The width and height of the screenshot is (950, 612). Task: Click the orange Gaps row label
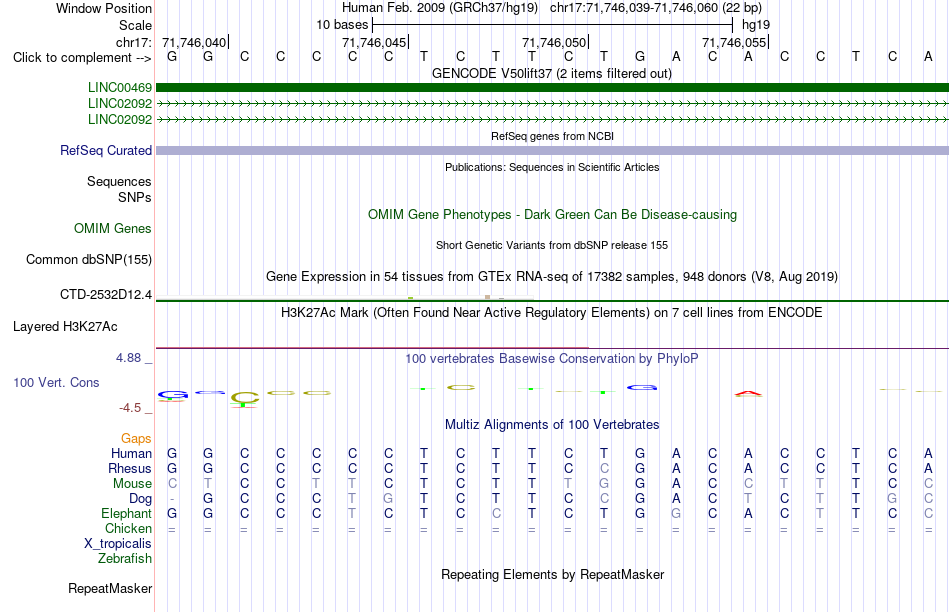pos(136,438)
